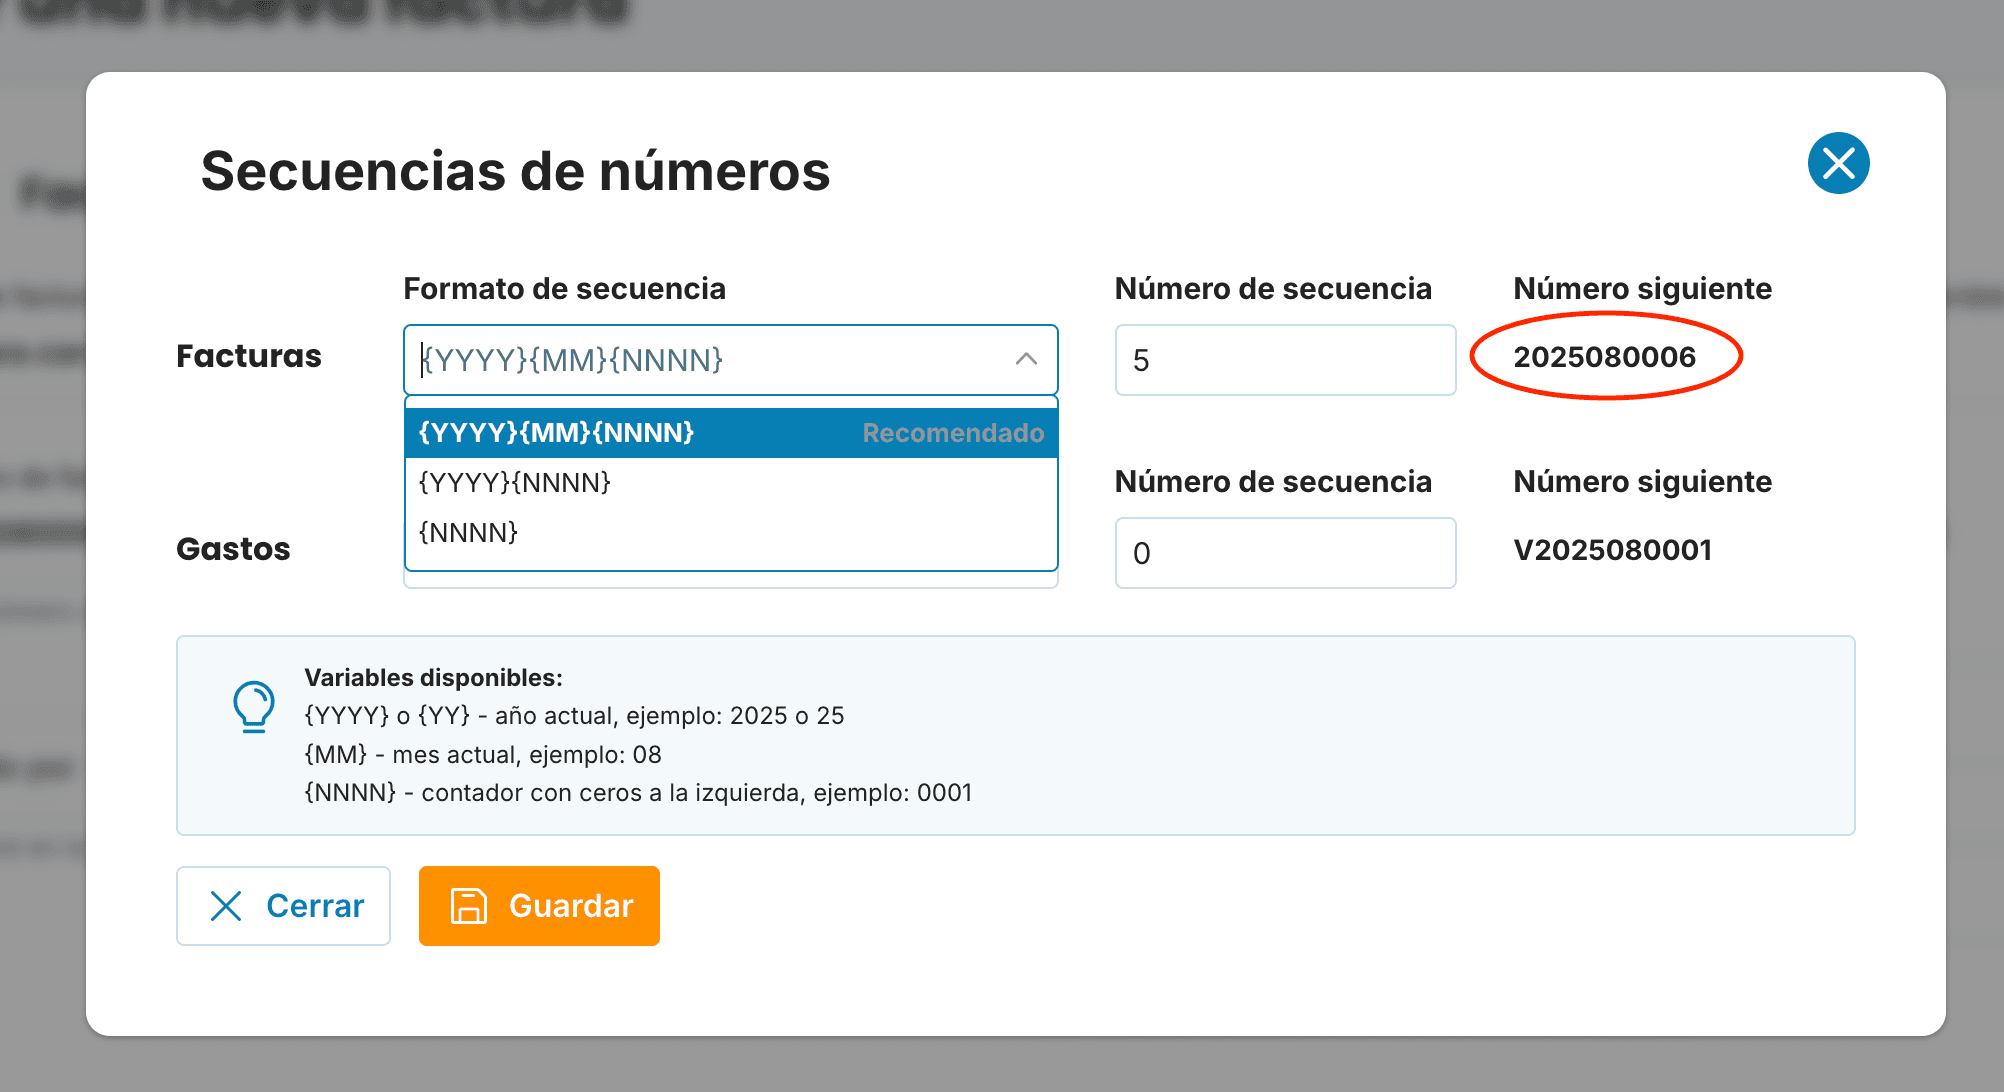The image size is (2004, 1092).
Task: Click the Secuencias de números title
Action: 515,171
